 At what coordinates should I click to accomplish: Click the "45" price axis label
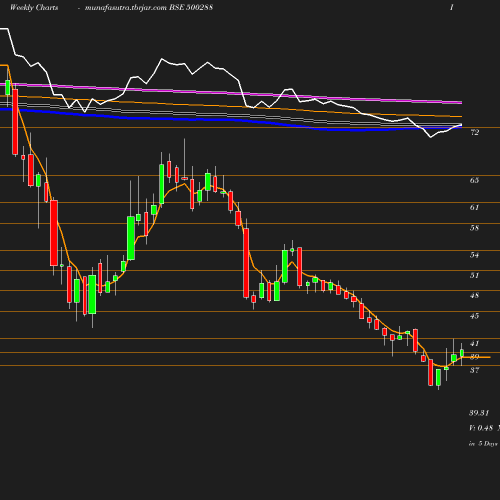pyautogui.click(x=475, y=316)
